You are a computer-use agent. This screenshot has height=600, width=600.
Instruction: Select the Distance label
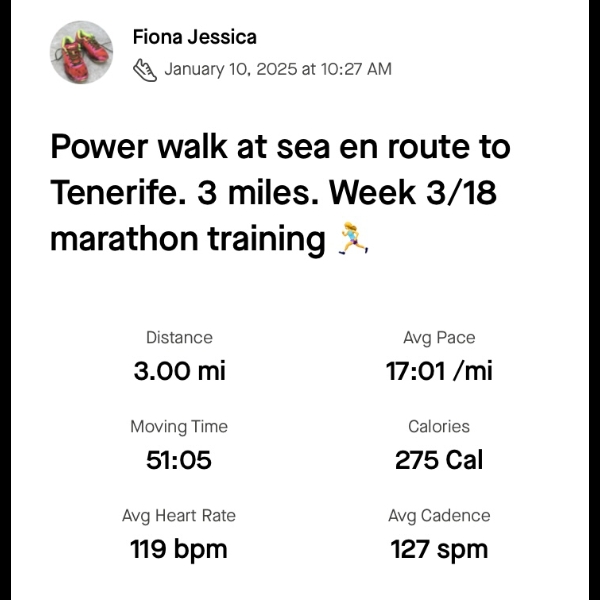pyautogui.click(x=179, y=338)
